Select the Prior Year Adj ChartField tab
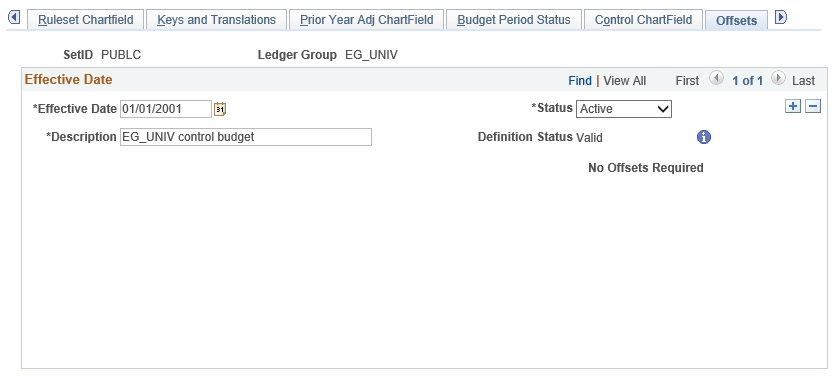The height and width of the screenshot is (376, 838). pos(367,20)
